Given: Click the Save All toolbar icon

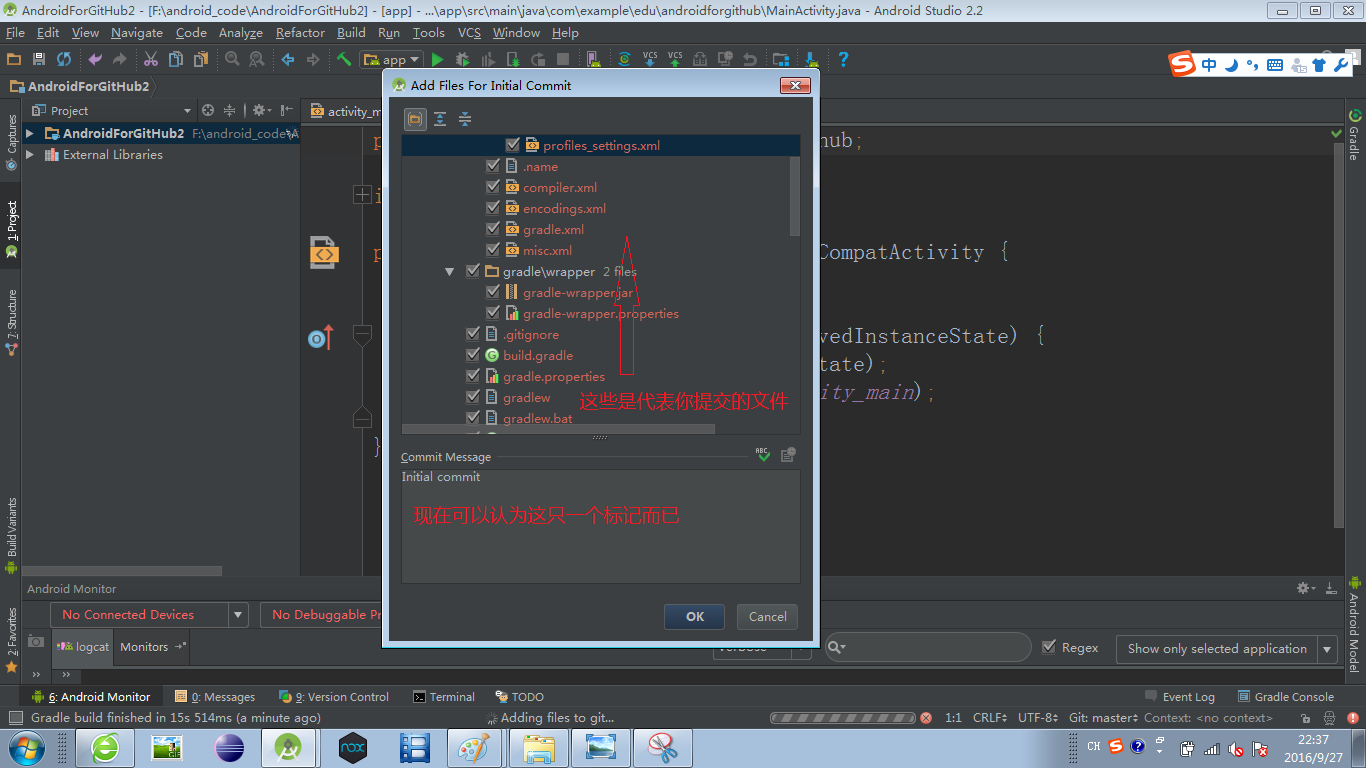Looking at the screenshot, I should point(39,59).
